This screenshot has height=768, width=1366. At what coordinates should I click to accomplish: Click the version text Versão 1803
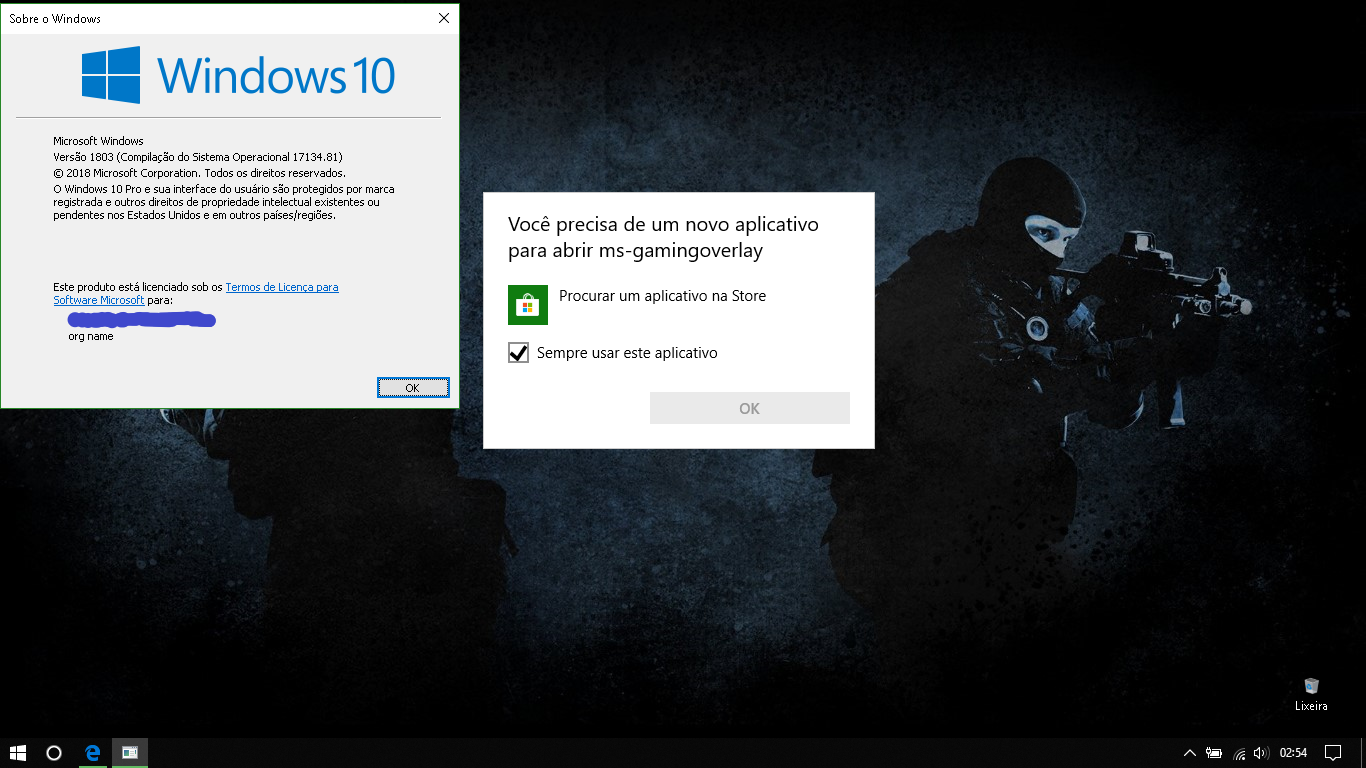pyautogui.click(x=198, y=157)
